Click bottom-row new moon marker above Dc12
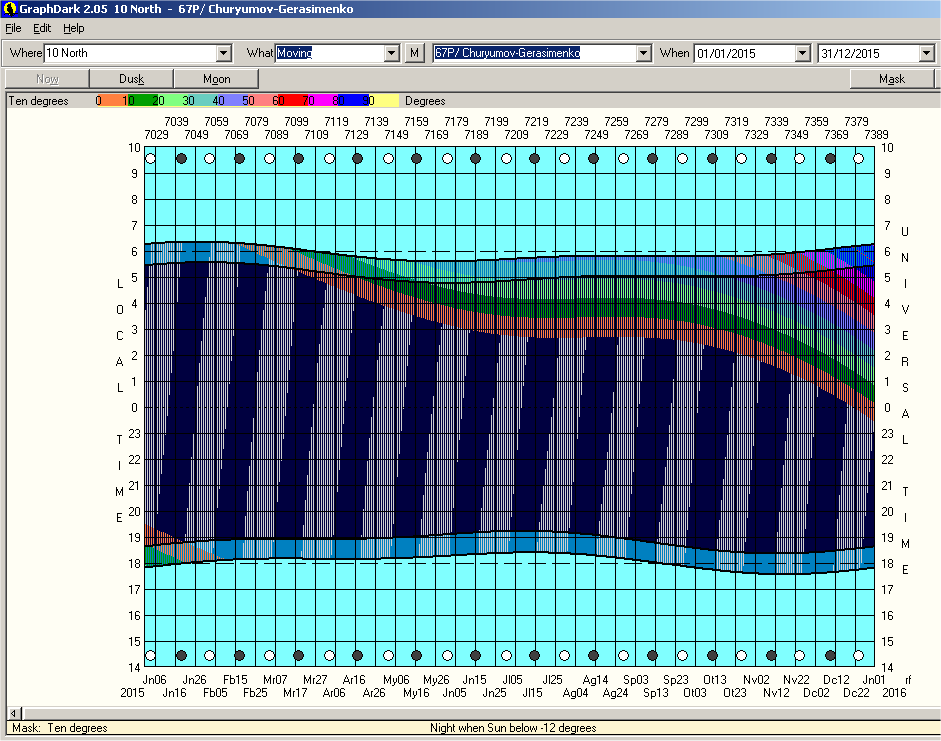This screenshot has height=741, width=941. pos(830,656)
